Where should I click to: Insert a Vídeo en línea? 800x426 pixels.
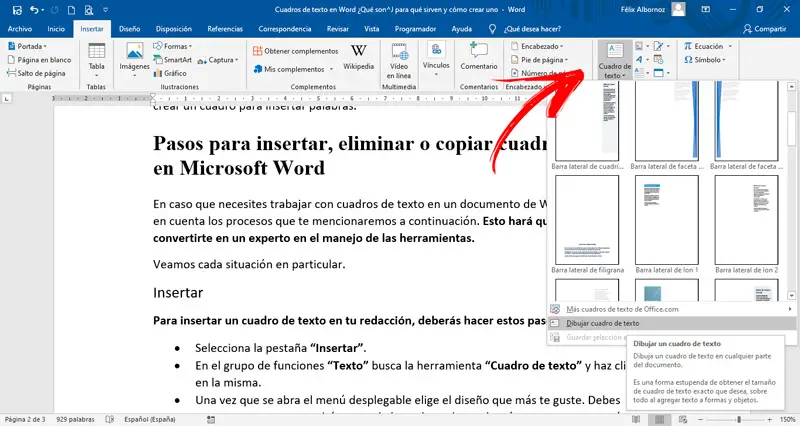399,61
